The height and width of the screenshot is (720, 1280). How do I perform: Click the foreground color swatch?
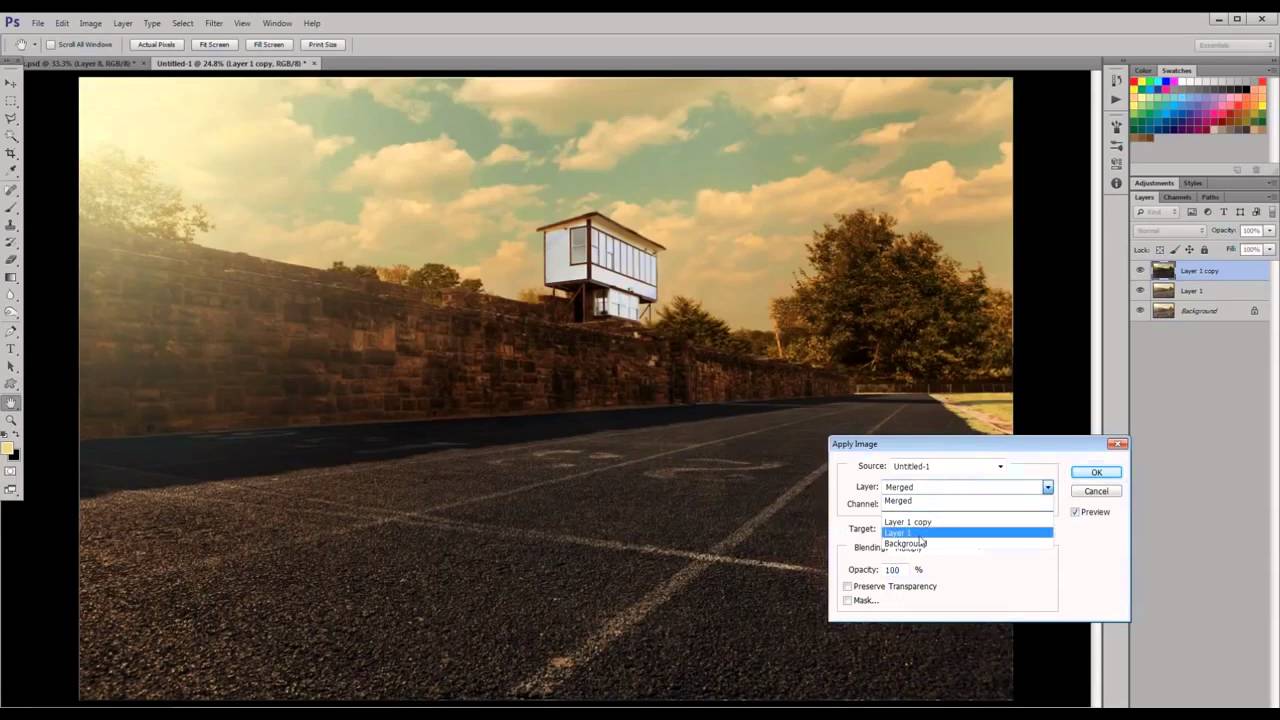(8, 448)
